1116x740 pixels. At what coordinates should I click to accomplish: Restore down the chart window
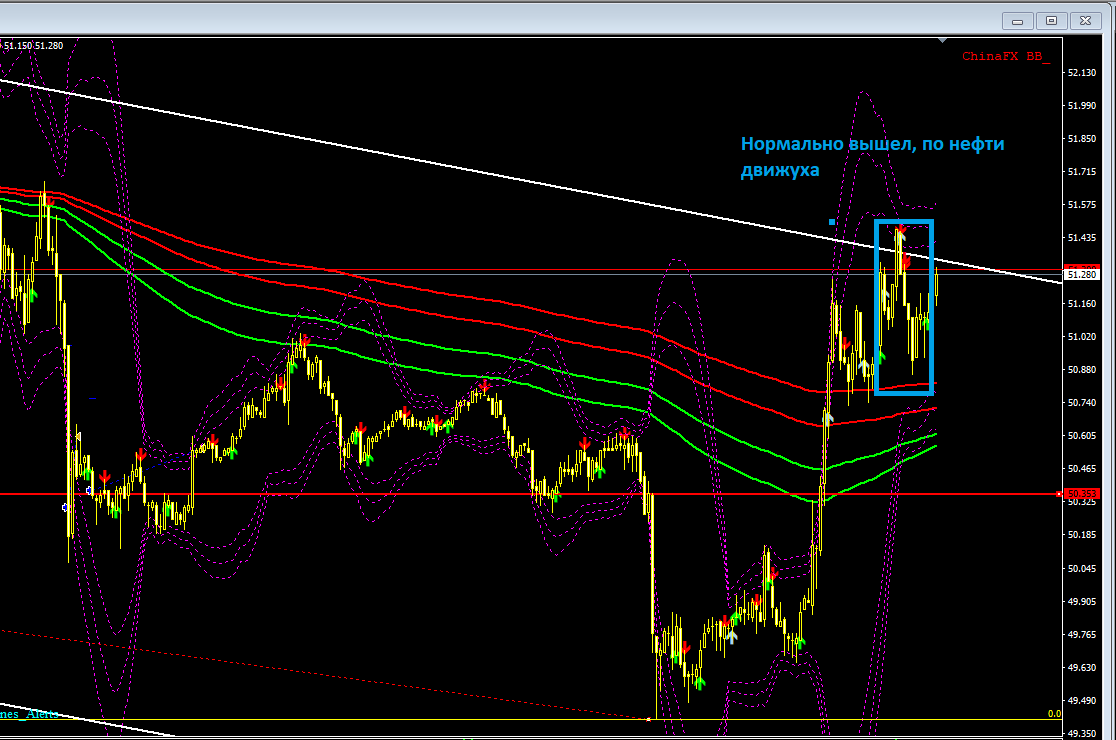(x=1051, y=21)
